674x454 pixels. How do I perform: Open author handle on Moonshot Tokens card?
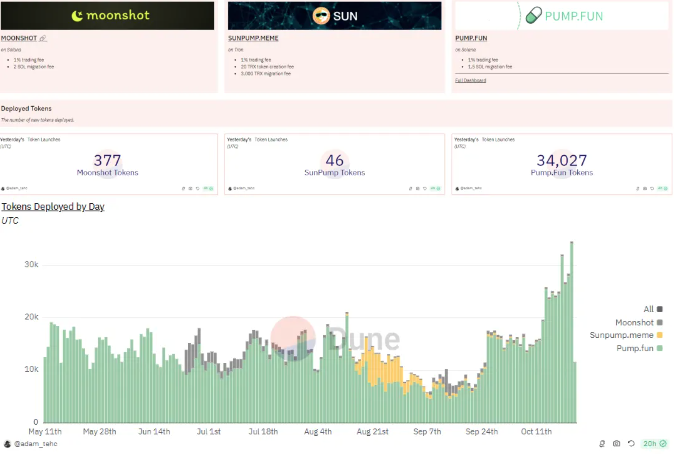(15, 189)
